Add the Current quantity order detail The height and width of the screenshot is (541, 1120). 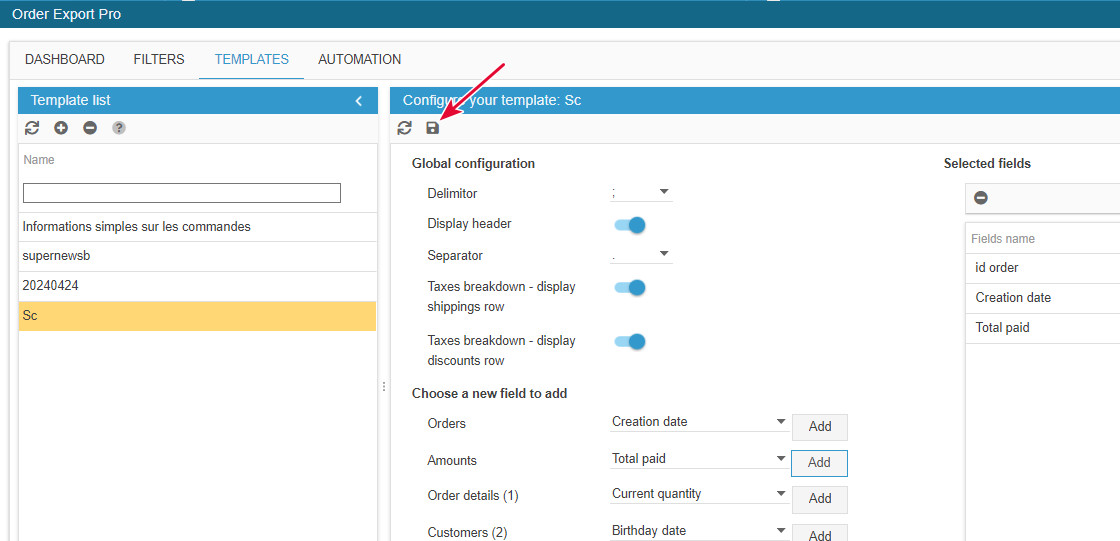click(x=819, y=499)
